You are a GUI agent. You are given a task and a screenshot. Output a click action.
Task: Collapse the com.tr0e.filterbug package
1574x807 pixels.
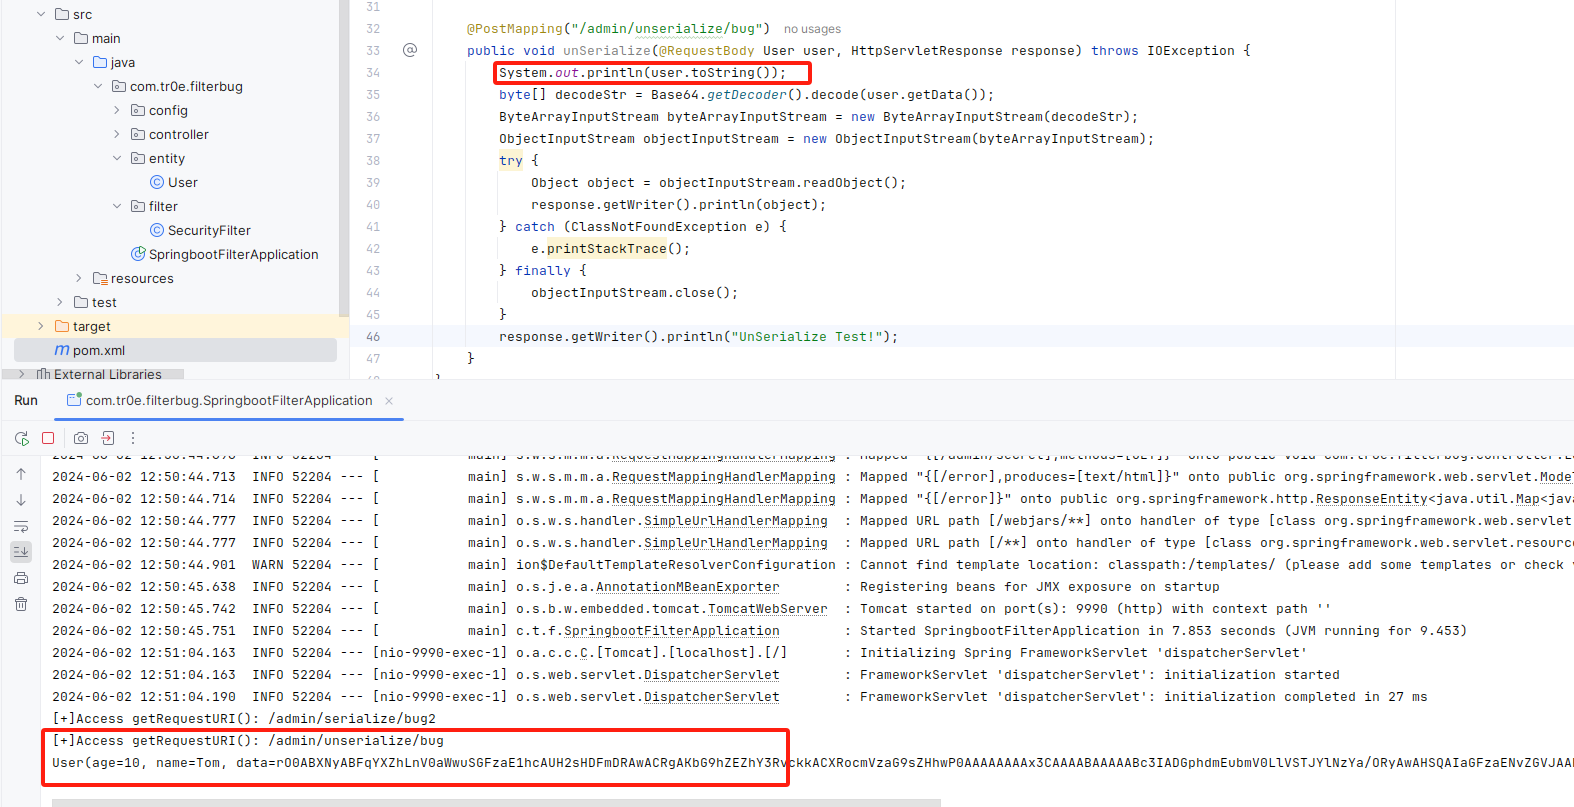click(98, 86)
